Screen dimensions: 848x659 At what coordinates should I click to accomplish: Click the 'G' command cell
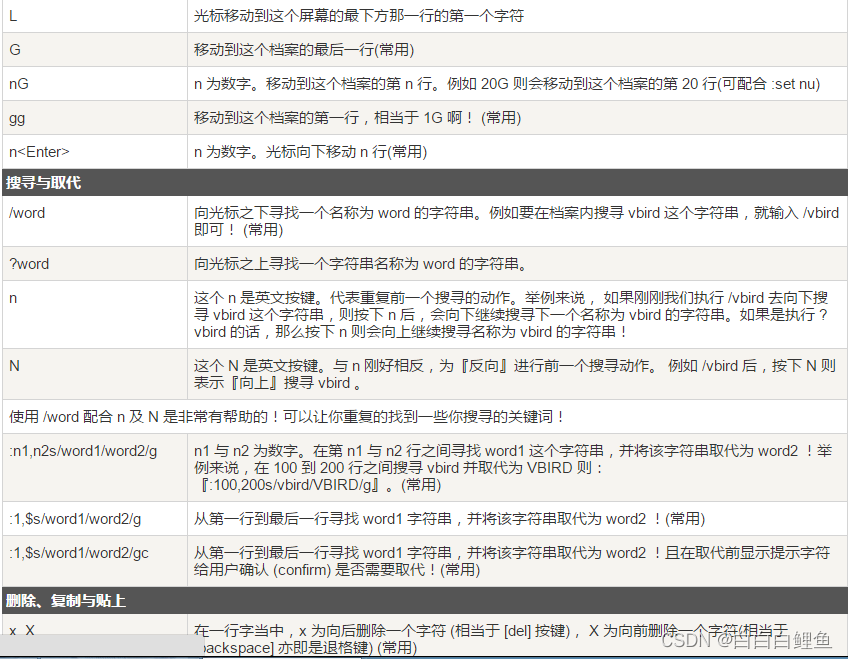pos(95,50)
